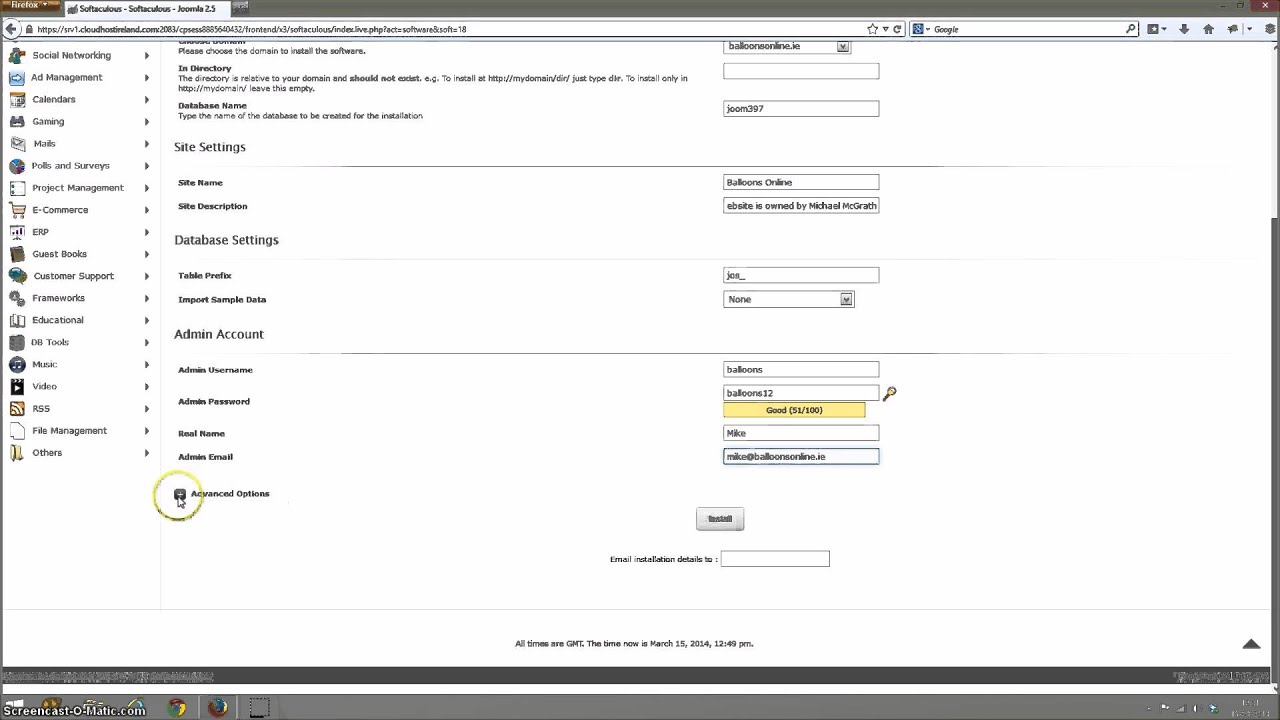Click the Mails envelope icon
This screenshot has height=720, width=1280.
[x=16, y=143]
